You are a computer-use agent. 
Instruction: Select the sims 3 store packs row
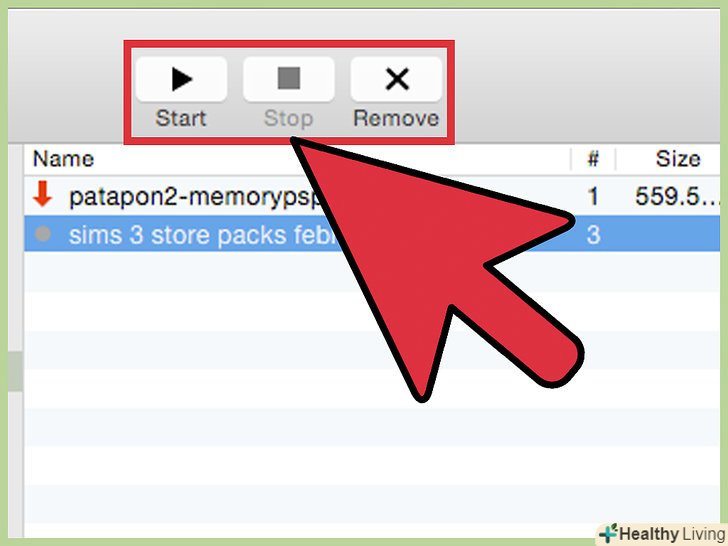pos(372,234)
